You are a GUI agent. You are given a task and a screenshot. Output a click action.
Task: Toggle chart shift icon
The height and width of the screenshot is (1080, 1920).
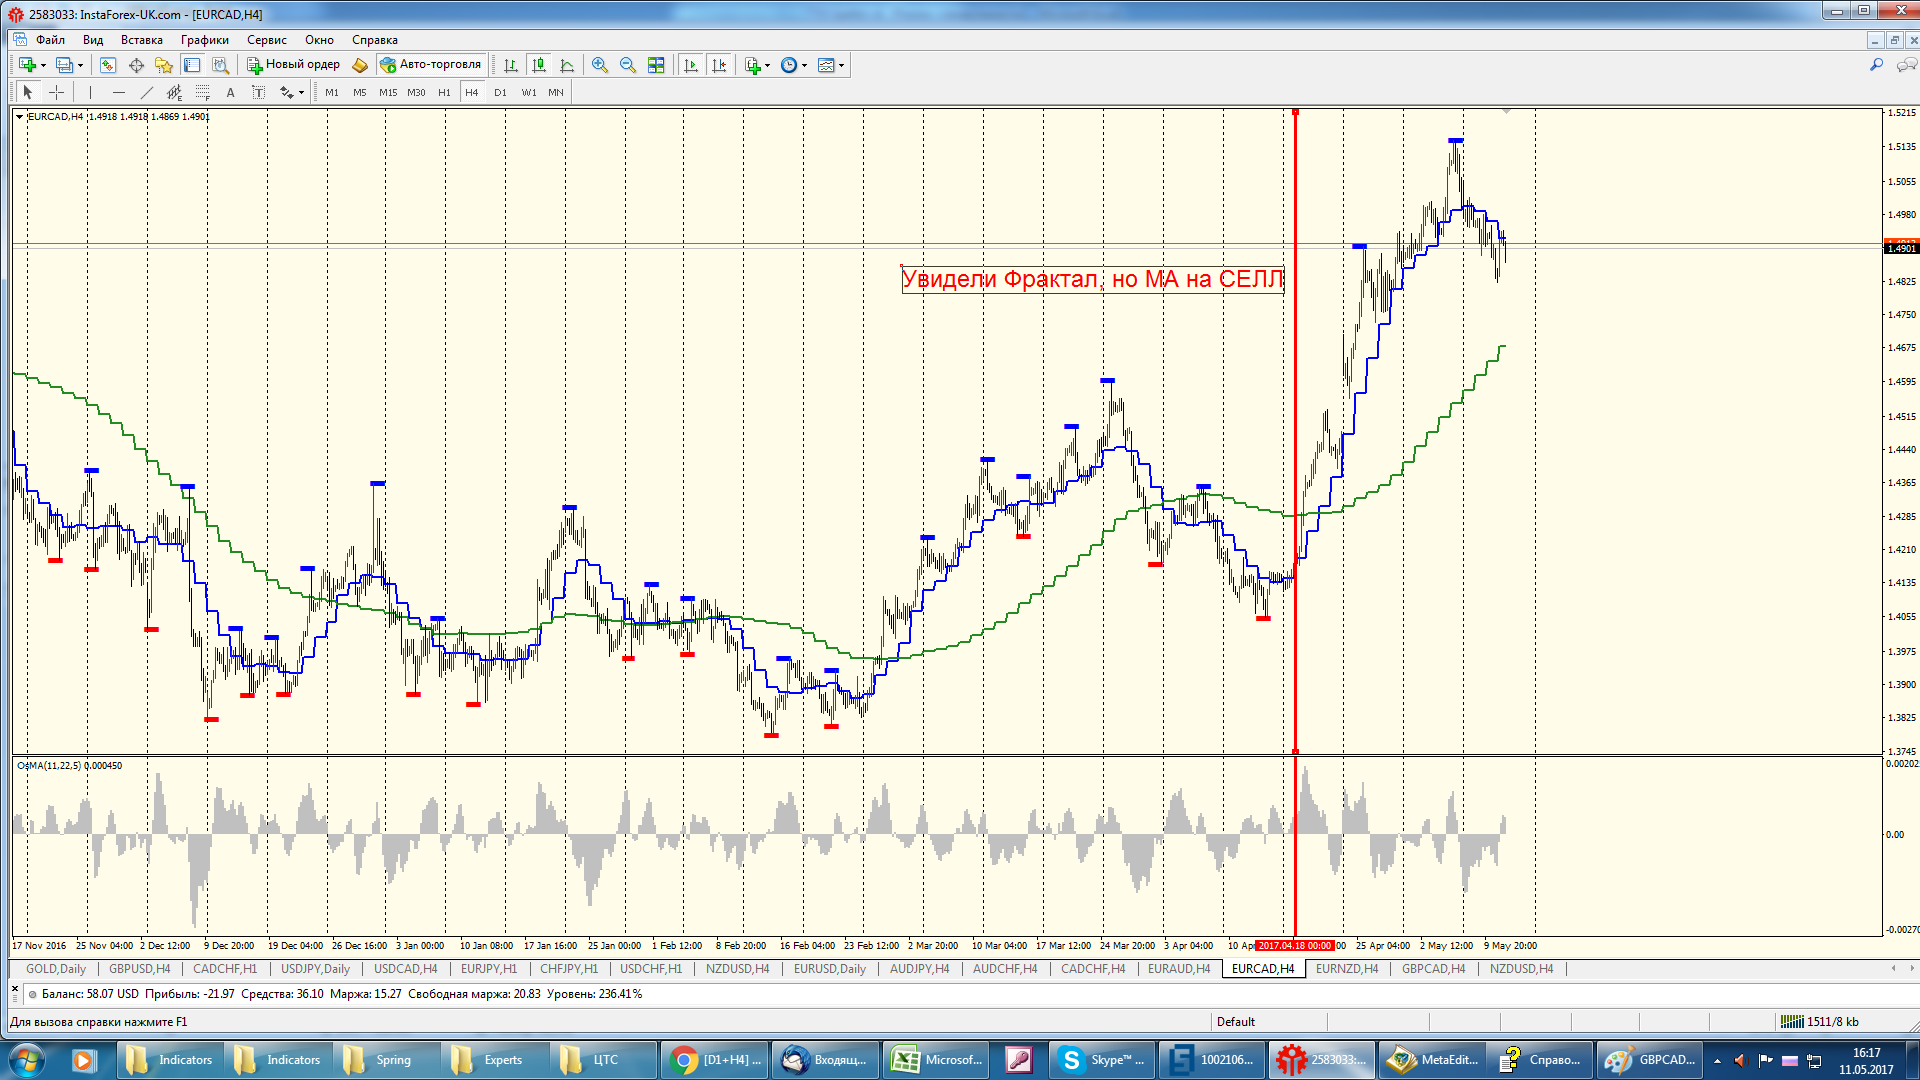718,65
